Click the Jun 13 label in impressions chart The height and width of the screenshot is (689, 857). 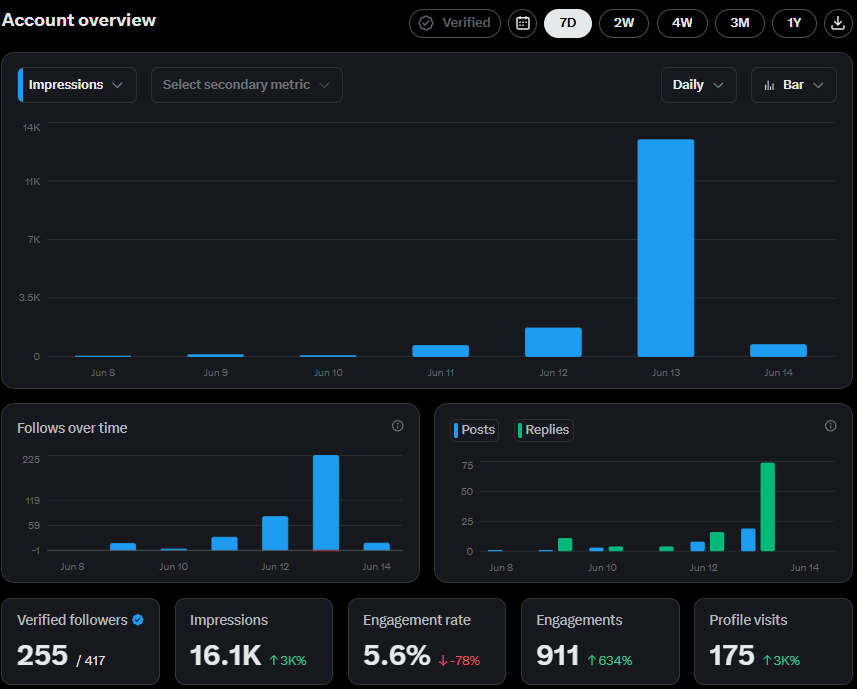(x=666, y=373)
